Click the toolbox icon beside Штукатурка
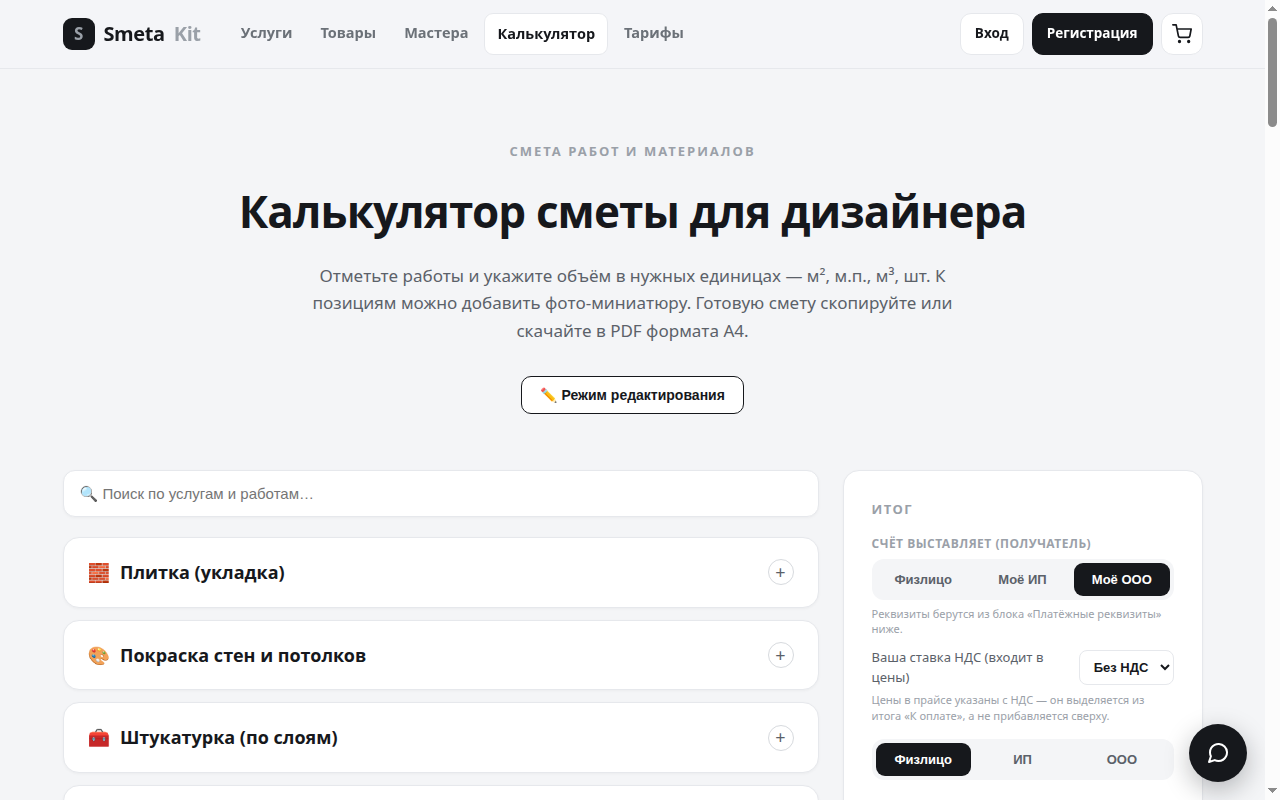This screenshot has height=800, width=1280. click(x=99, y=738)
